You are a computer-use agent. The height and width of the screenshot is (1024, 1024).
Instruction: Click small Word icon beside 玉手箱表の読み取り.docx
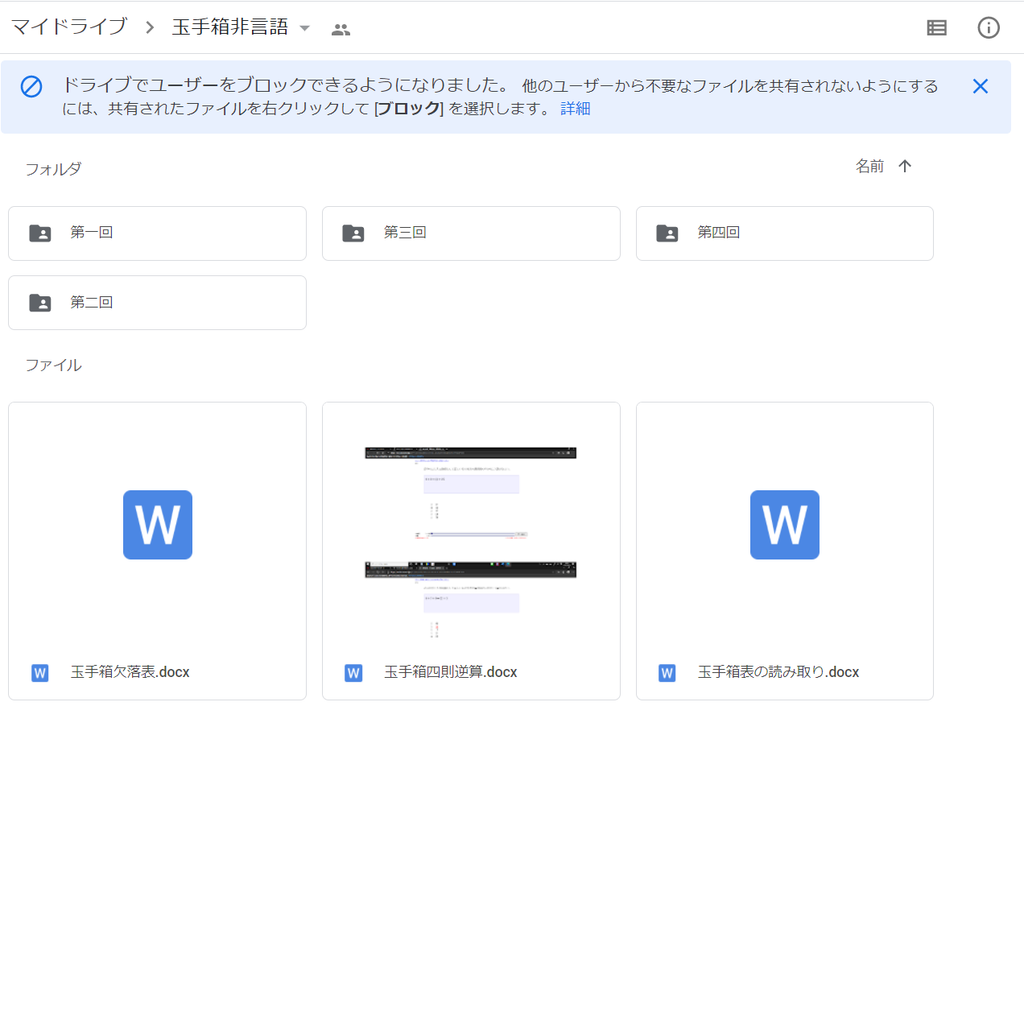click(x=667, y=673)
